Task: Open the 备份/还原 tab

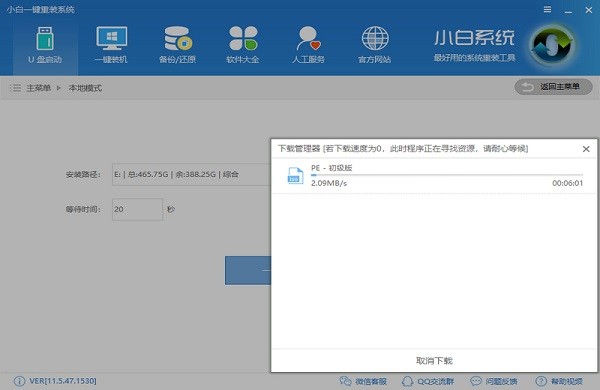Action: point(177,45)
